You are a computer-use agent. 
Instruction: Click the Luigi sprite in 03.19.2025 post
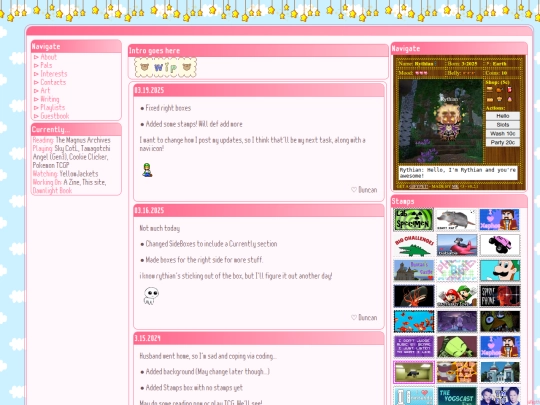147,170
